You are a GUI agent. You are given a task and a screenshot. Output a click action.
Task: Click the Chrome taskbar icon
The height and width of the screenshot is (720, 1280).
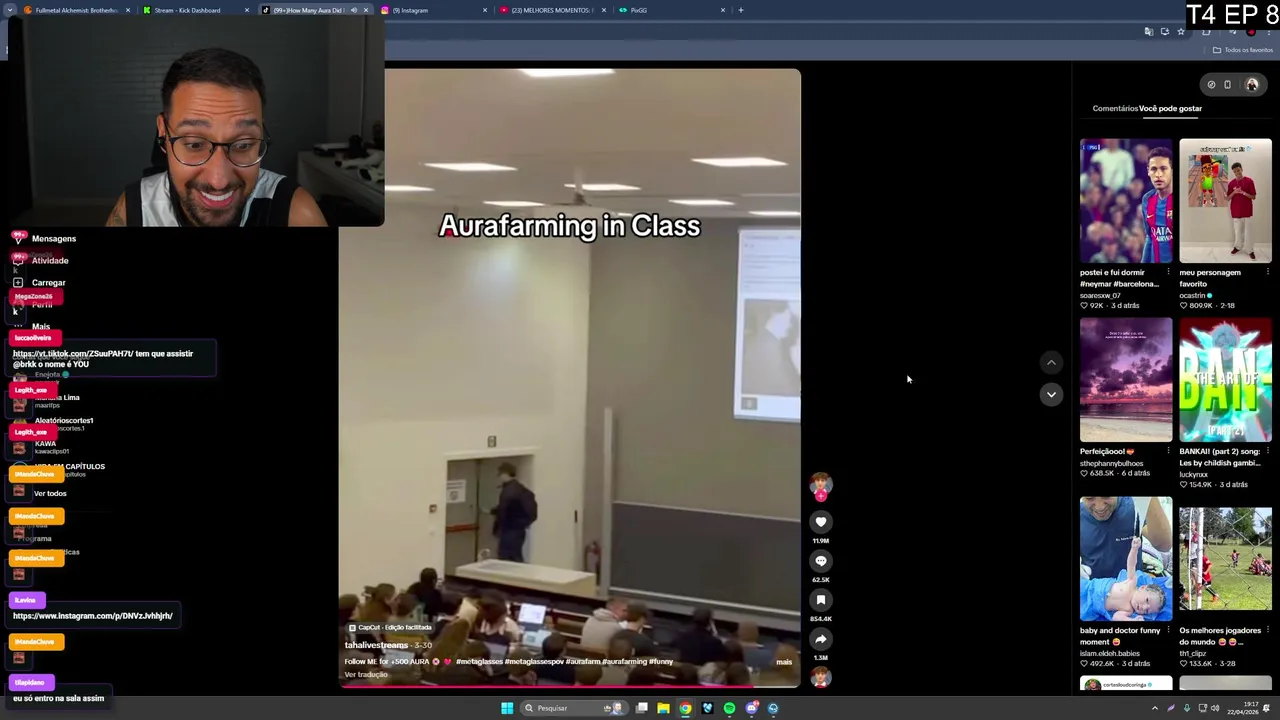click(685, 708)
